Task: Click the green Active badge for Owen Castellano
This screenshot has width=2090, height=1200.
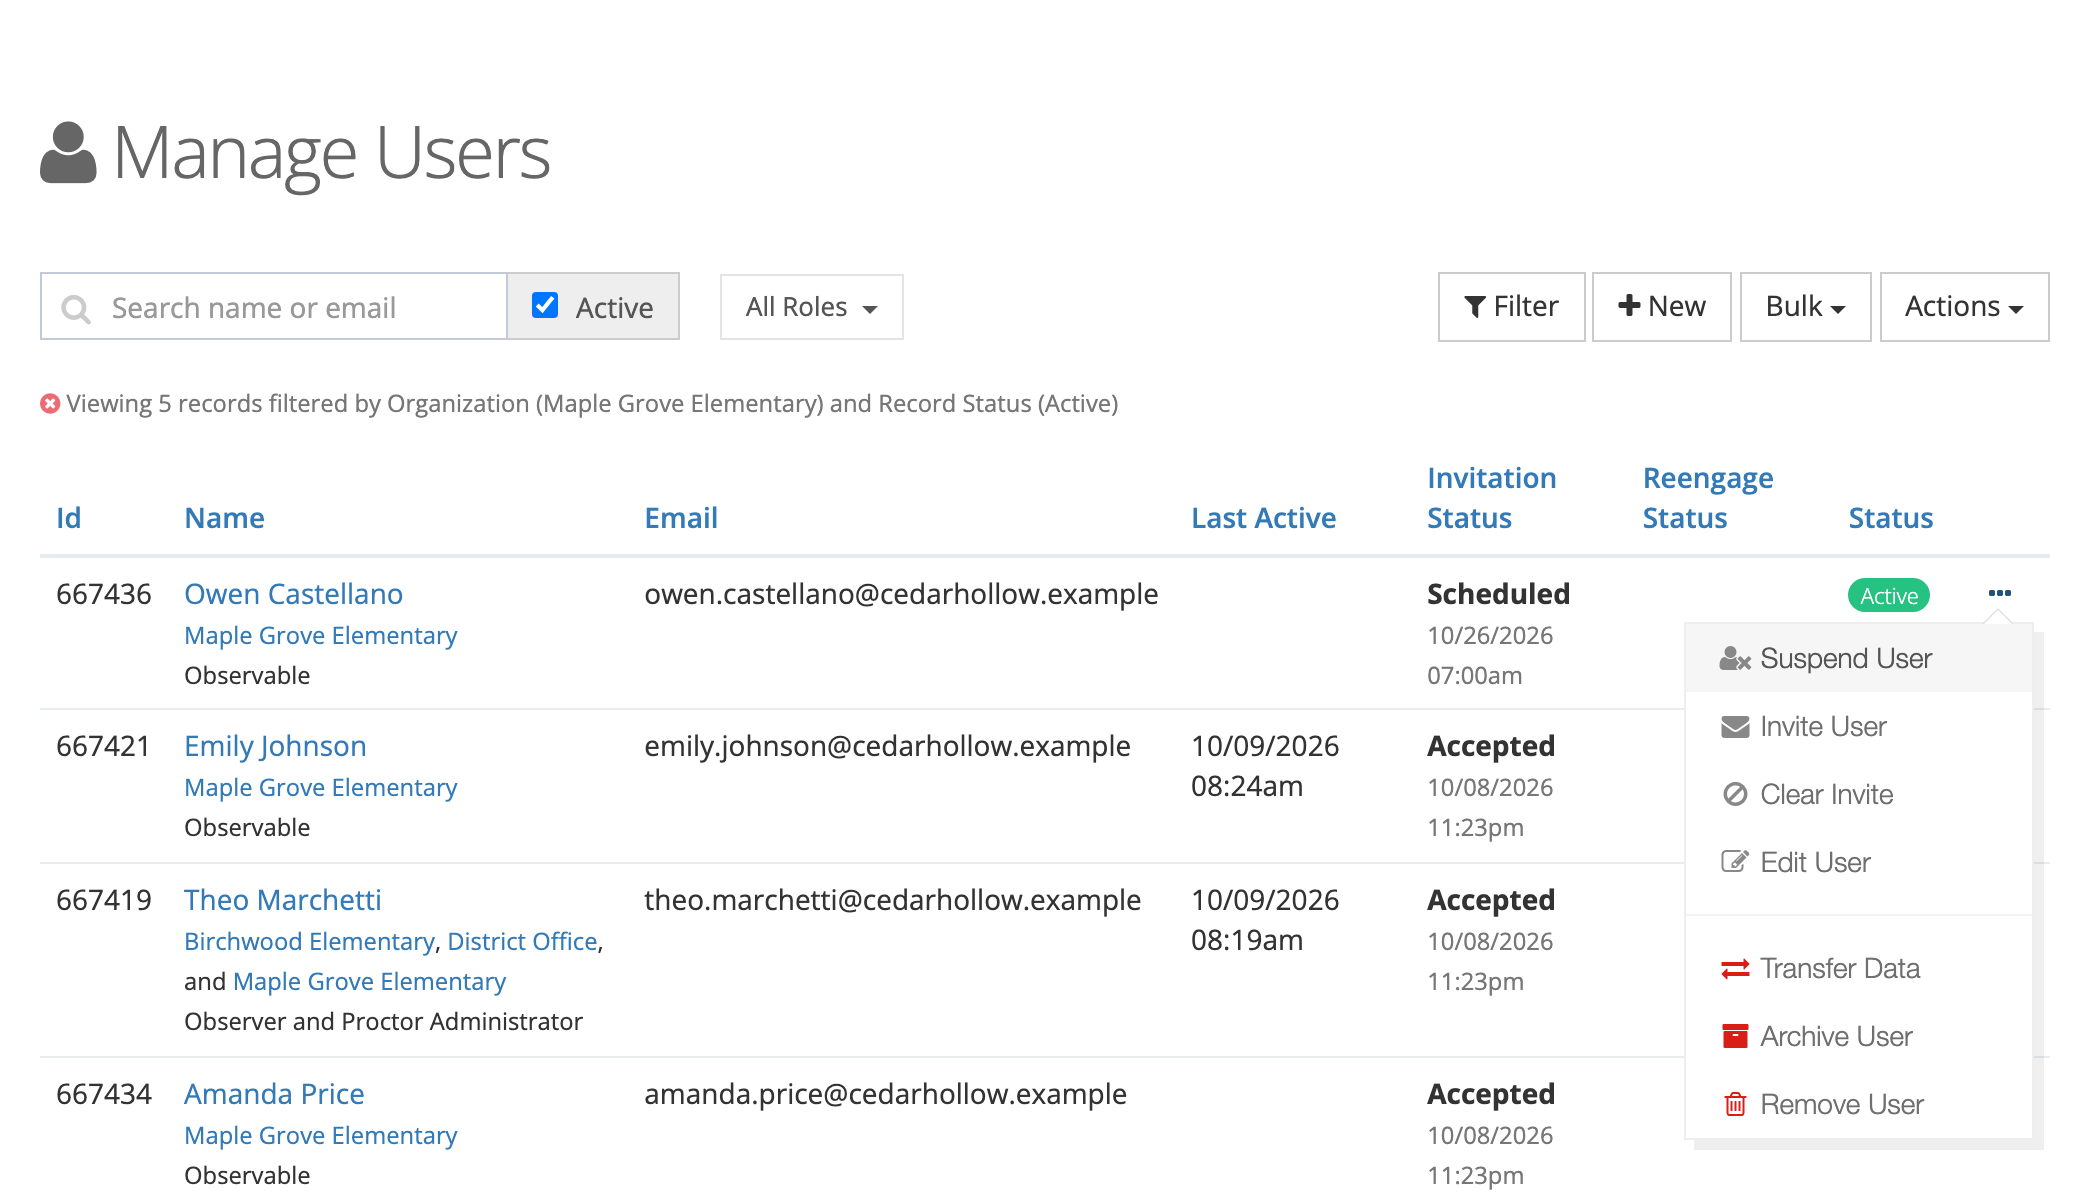Action: pos(1888,596)
